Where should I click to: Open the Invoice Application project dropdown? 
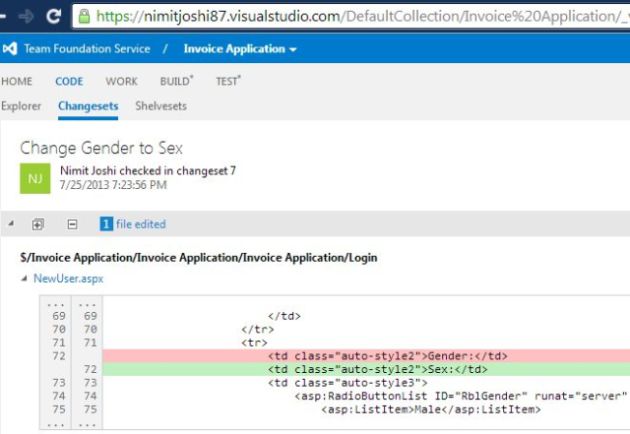point(240,49)
